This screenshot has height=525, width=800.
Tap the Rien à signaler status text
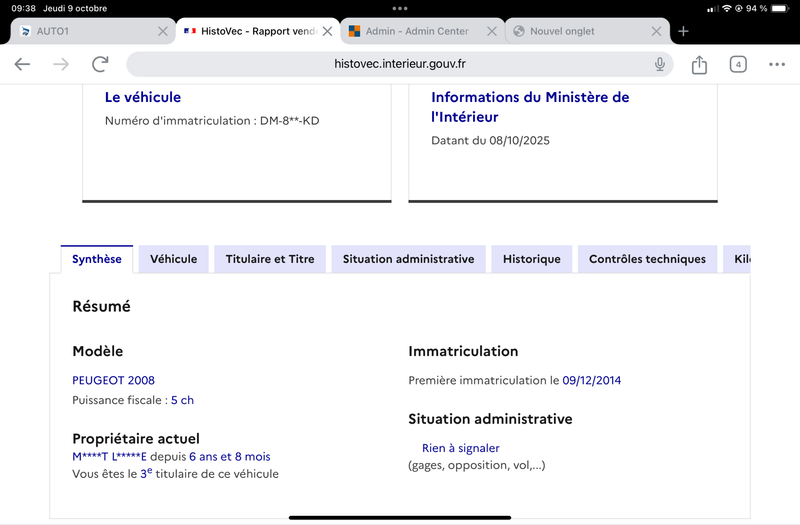460,448
